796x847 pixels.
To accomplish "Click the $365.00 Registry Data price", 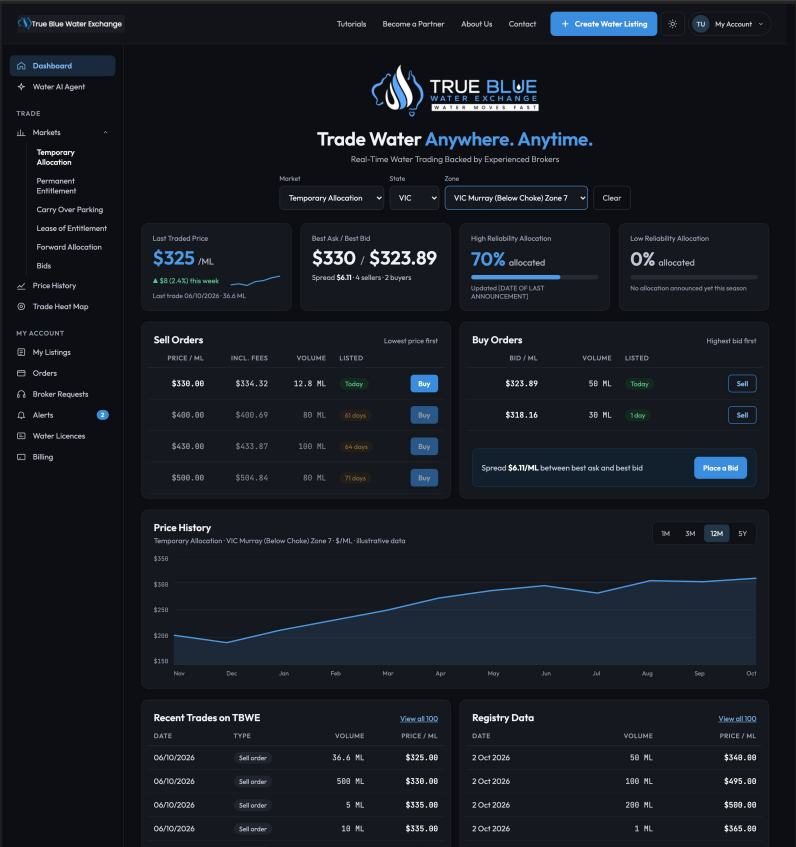I will [740, 829].
